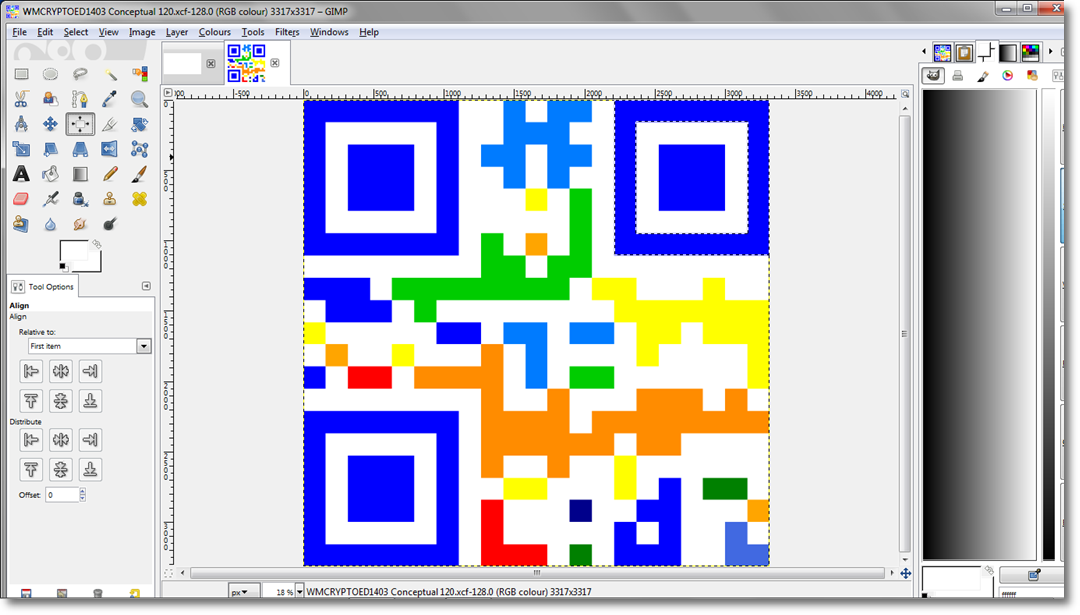Screen dimensions: 1080x615
Task: Select the Rotate tool
Action: pos(140,124)
